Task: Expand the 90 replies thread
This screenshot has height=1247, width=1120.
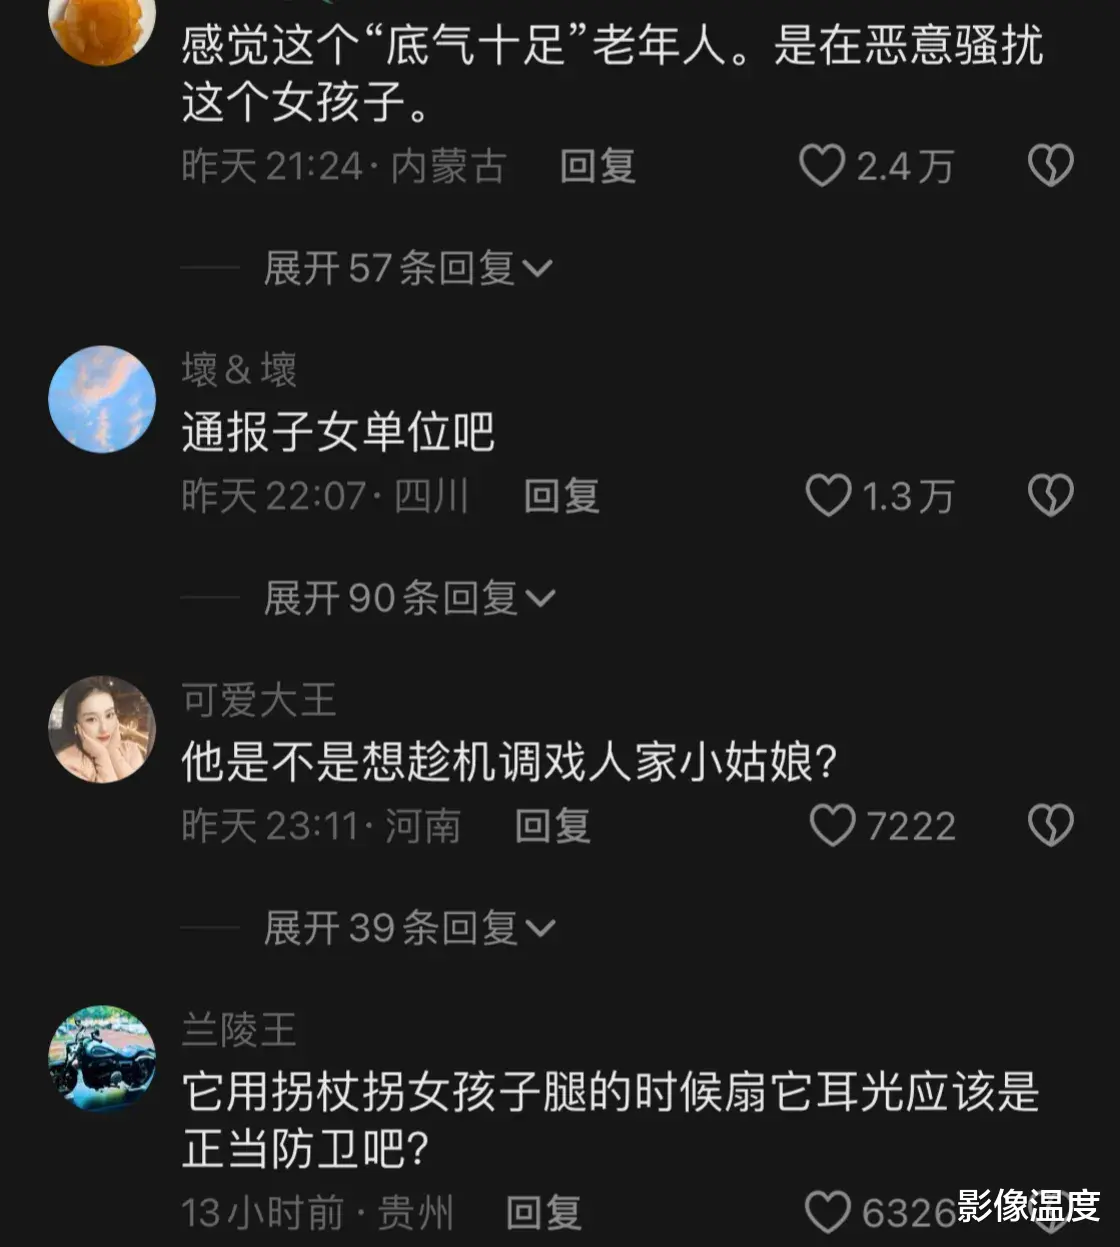Action: click(408, 598)
